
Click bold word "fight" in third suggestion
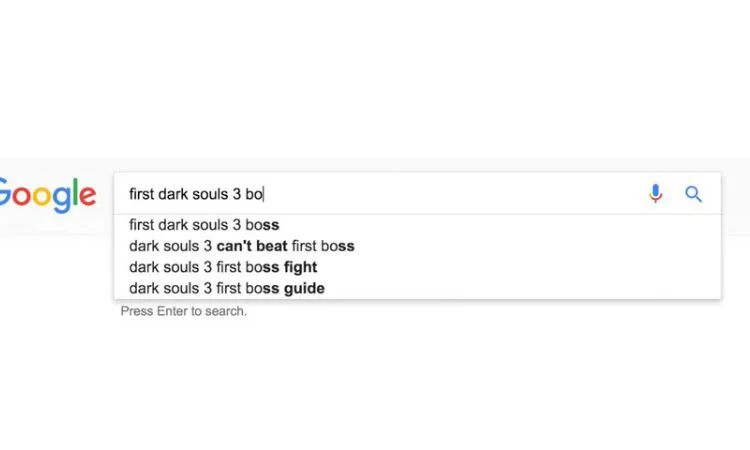(300, 267)
